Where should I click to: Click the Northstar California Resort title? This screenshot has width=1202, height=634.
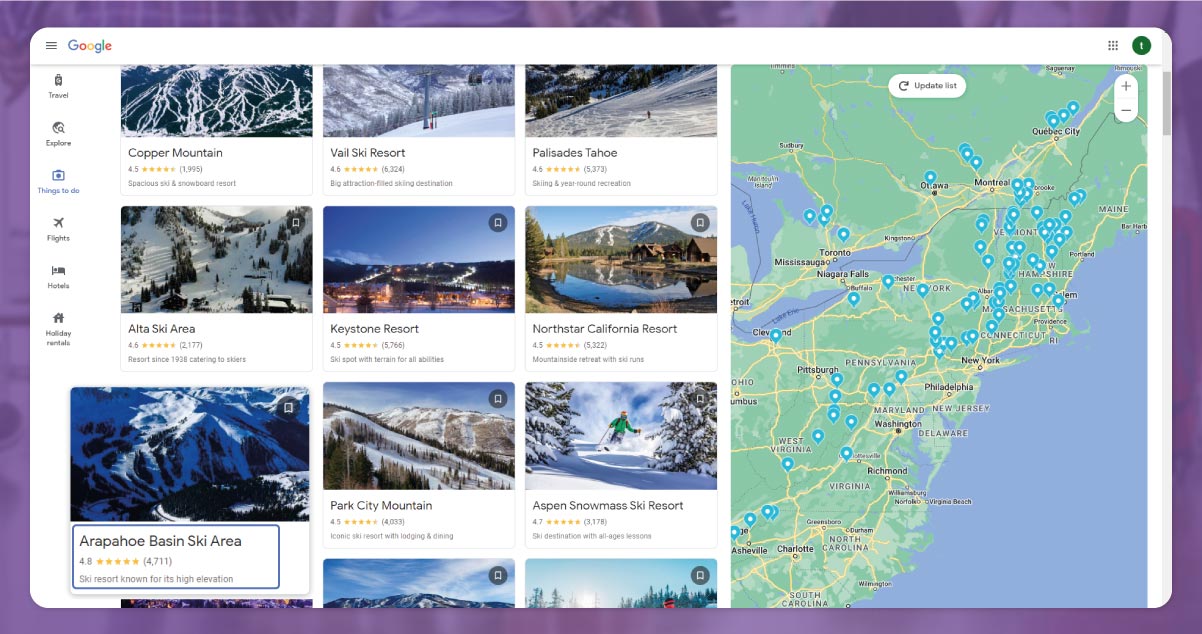point(605,329)
